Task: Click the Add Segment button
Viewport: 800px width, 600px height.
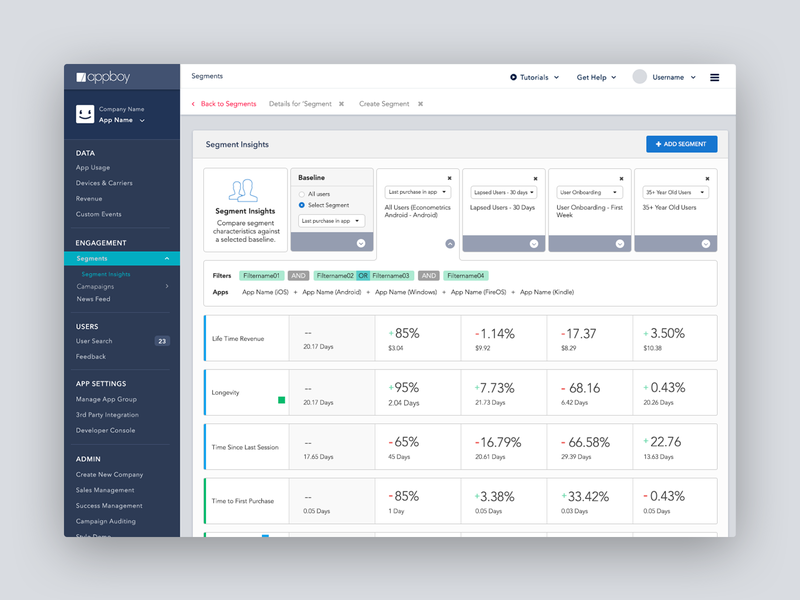Action: coord(681,144)
